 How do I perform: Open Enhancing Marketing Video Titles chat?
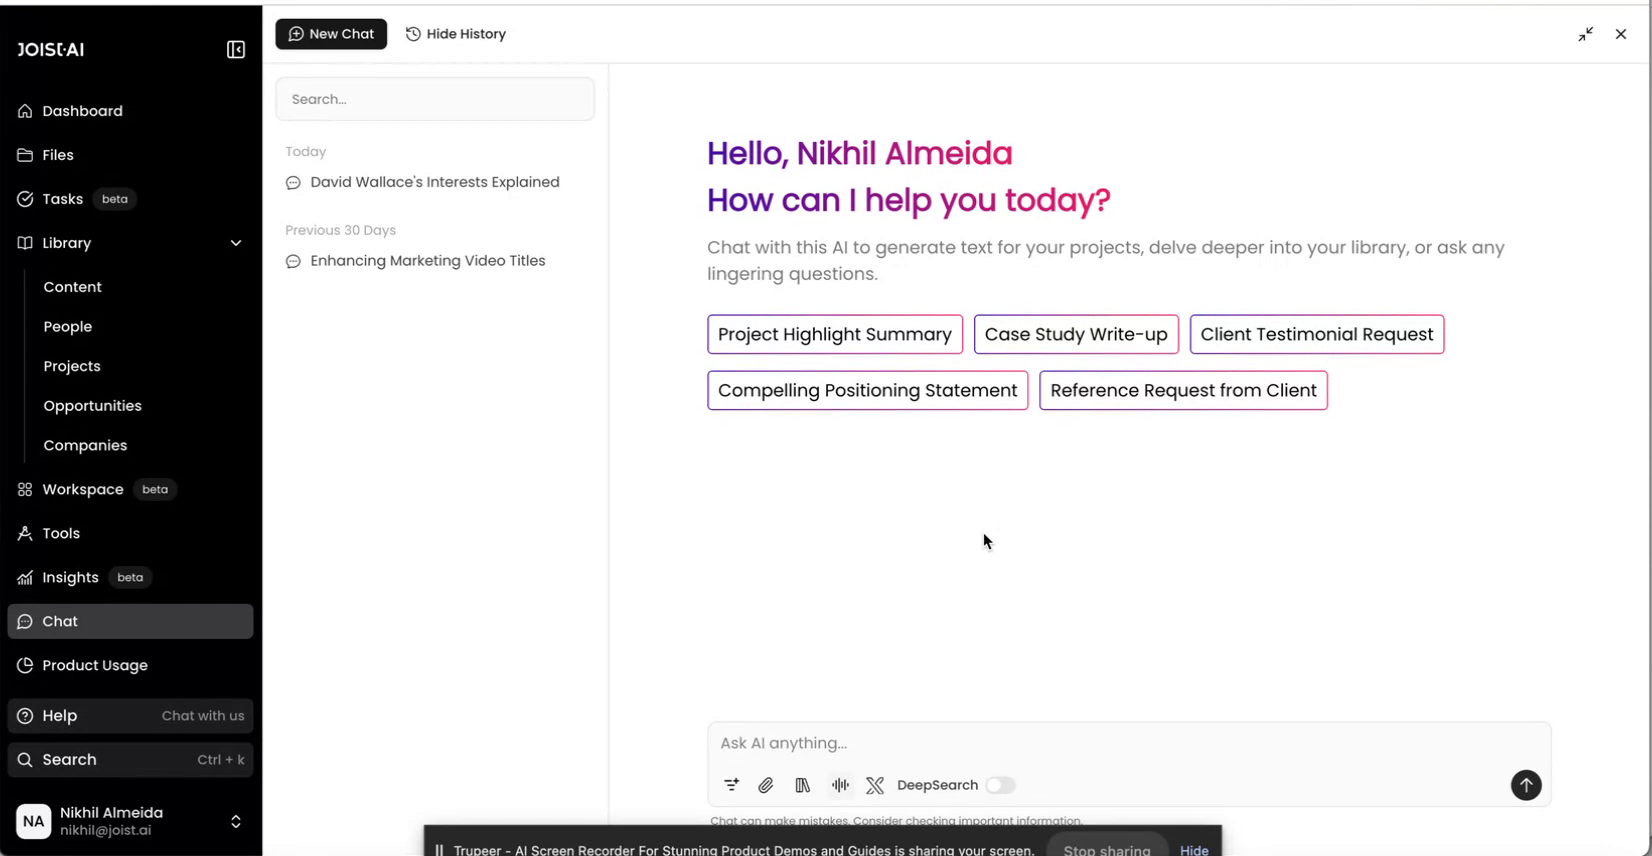(x=435, y=261)
